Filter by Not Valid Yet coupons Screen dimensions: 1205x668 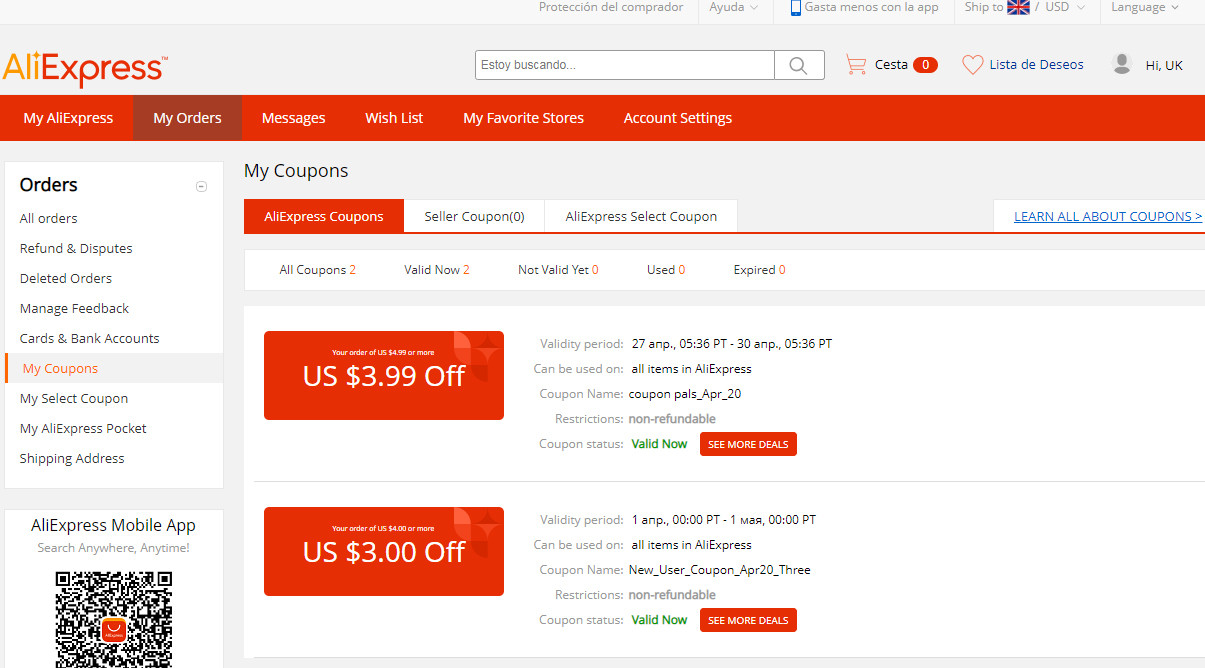click(x=558, y=270)
